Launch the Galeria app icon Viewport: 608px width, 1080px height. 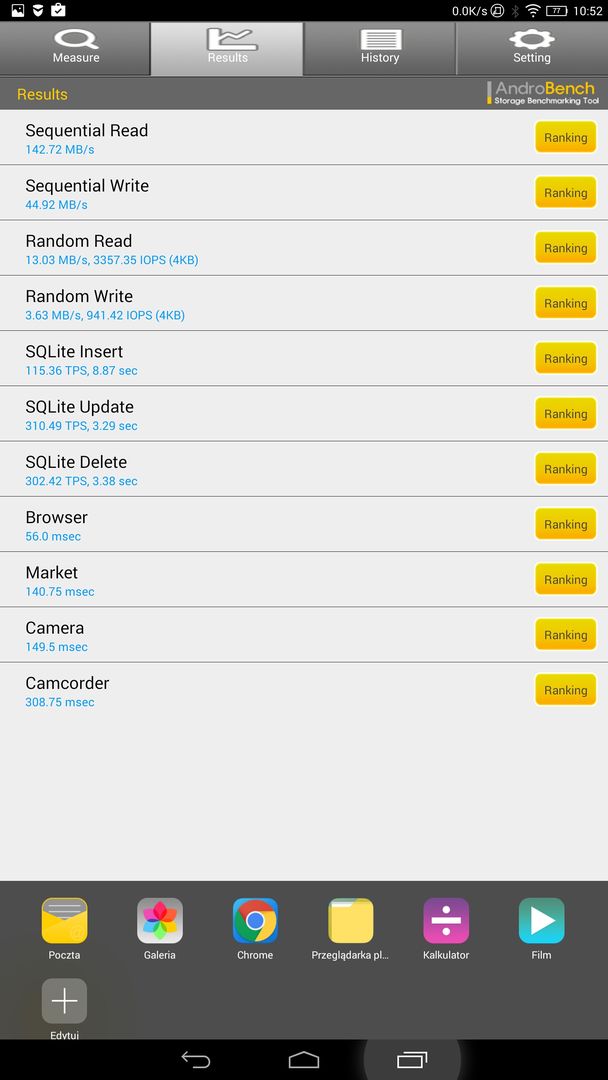(160, 920)
